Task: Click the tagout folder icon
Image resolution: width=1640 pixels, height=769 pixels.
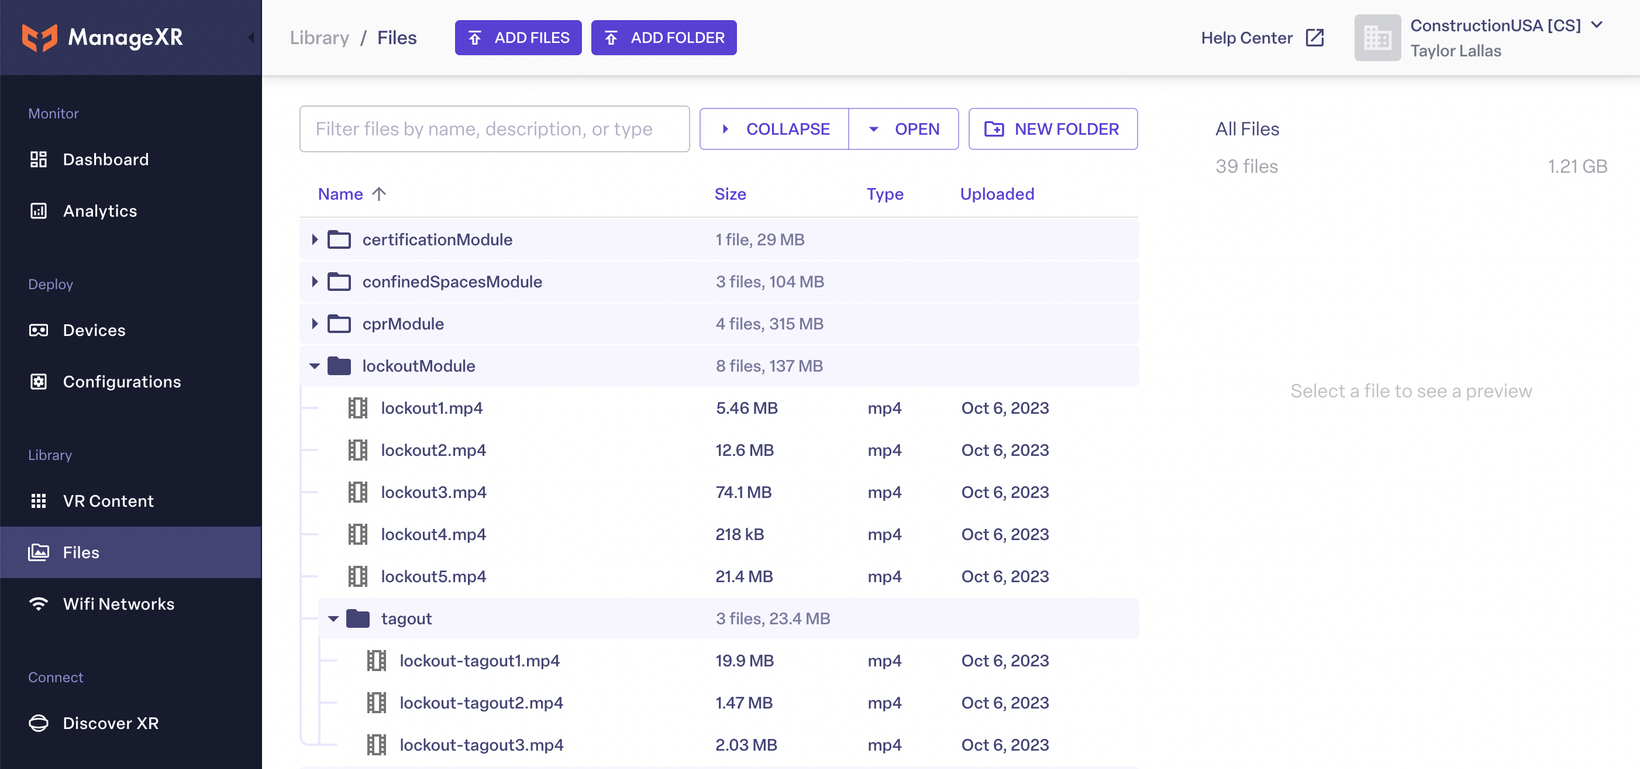Action: pos(358,619)
